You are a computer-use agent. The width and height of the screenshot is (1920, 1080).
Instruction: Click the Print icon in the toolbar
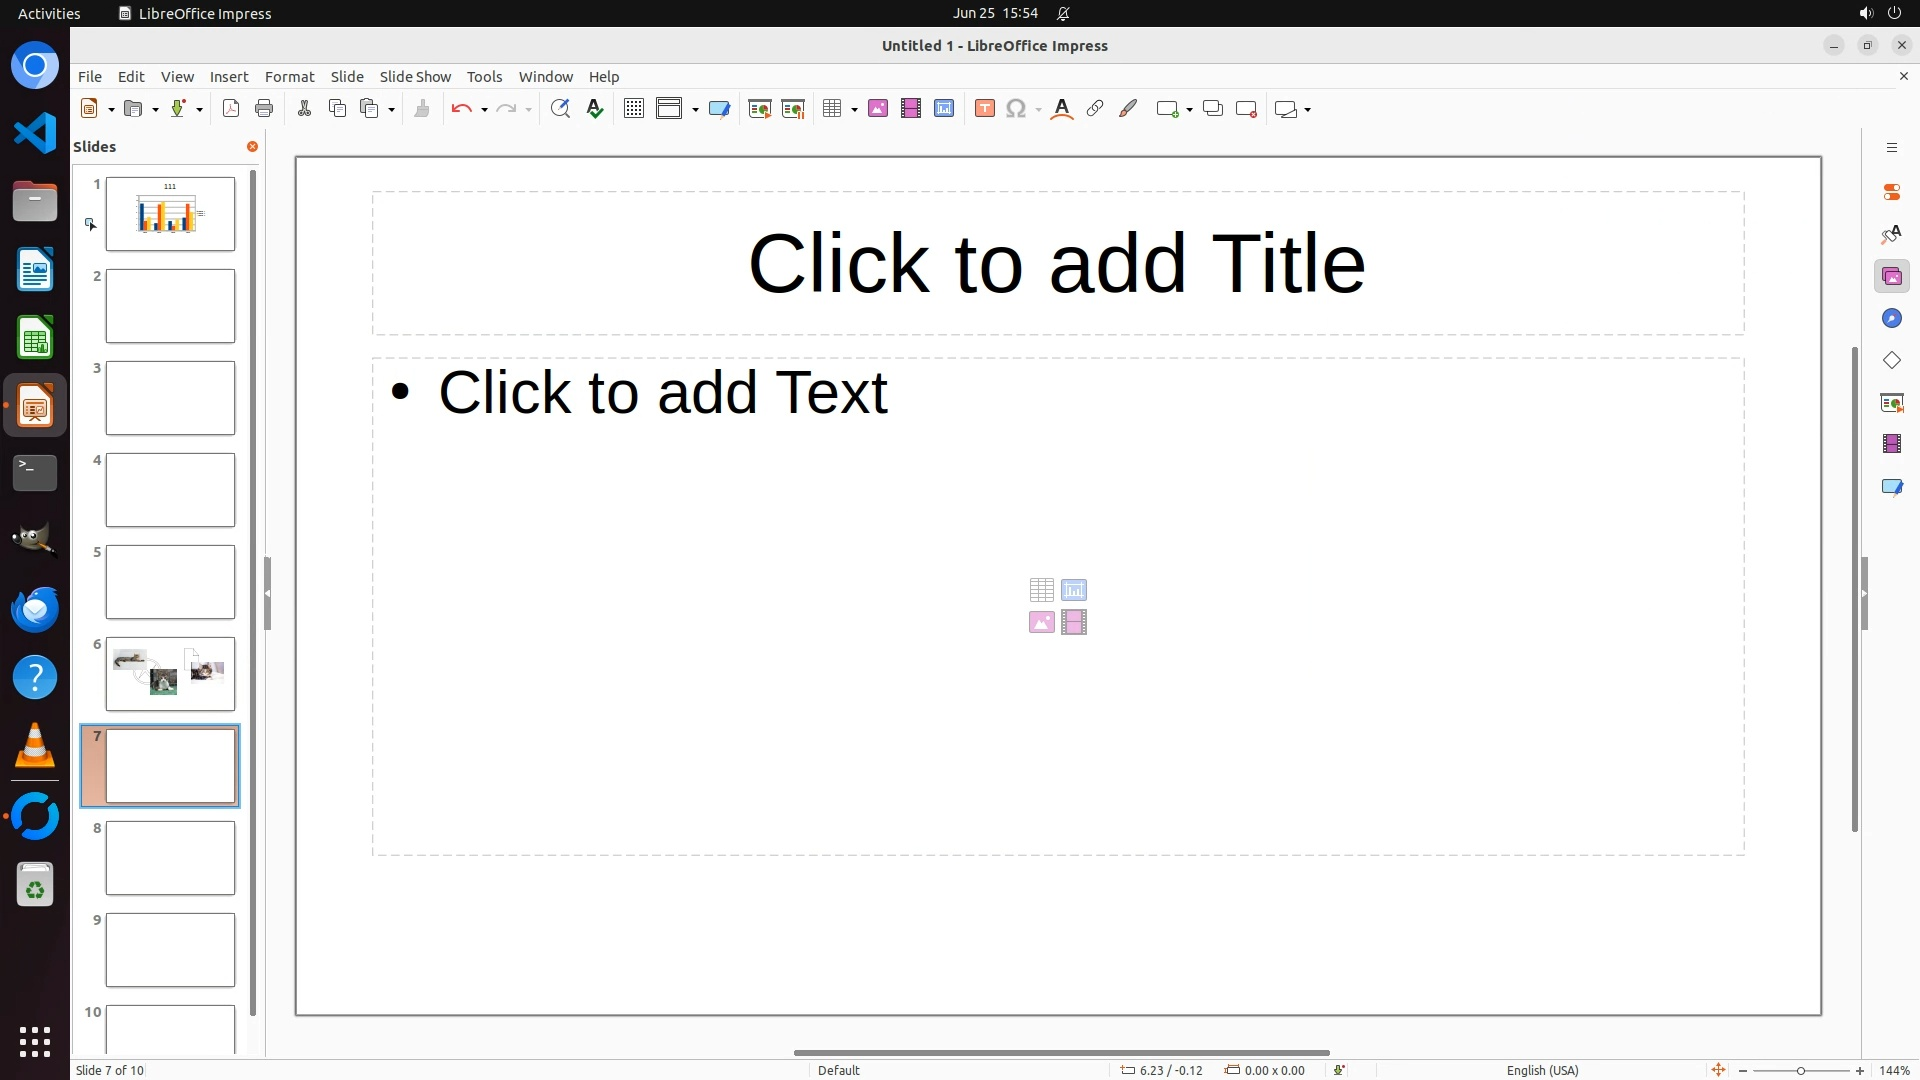tap(264, 109)
